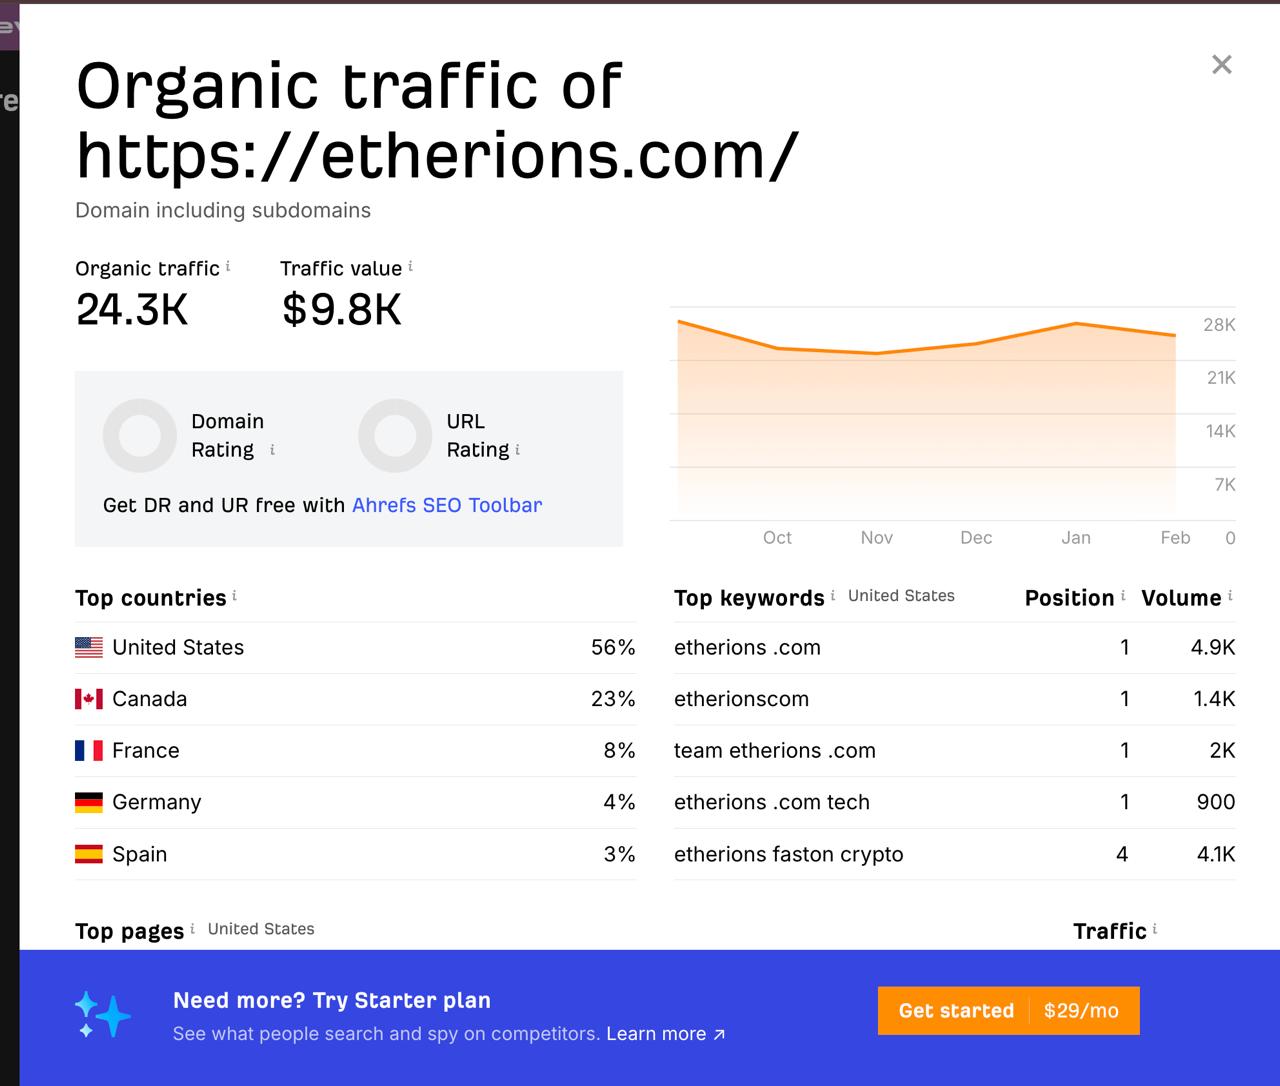Close the organic traffic dialog
Viewport: 1280px width, 1086px height.
(1221, 65)
